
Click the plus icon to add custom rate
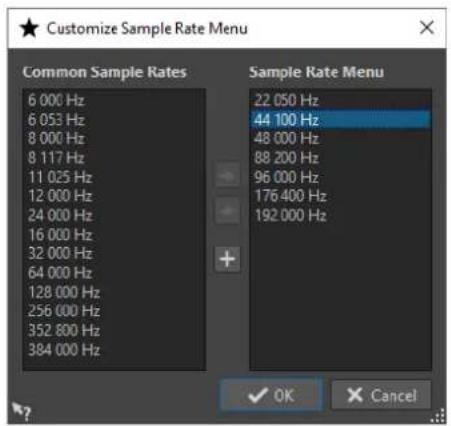227,259
